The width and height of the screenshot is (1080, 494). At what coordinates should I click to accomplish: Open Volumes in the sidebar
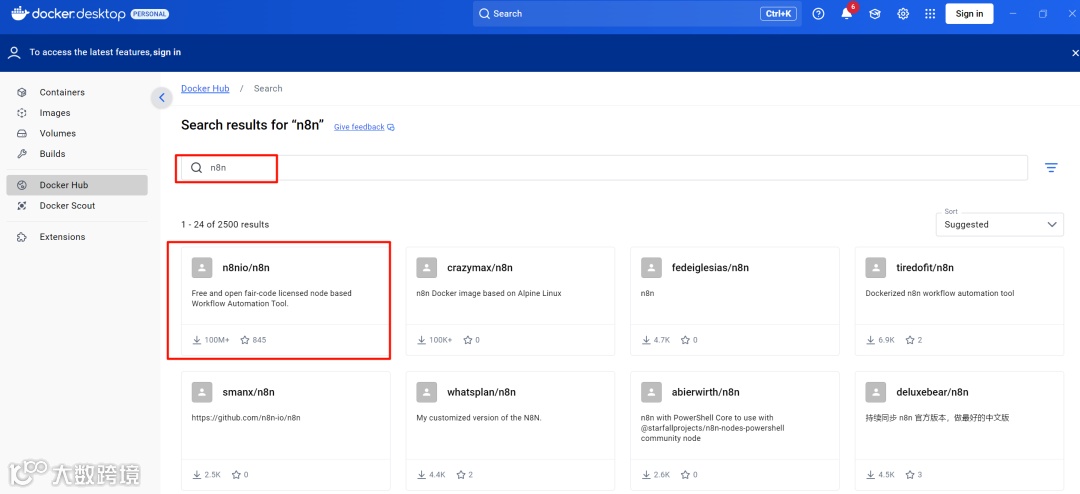click(x=77, y=134)
